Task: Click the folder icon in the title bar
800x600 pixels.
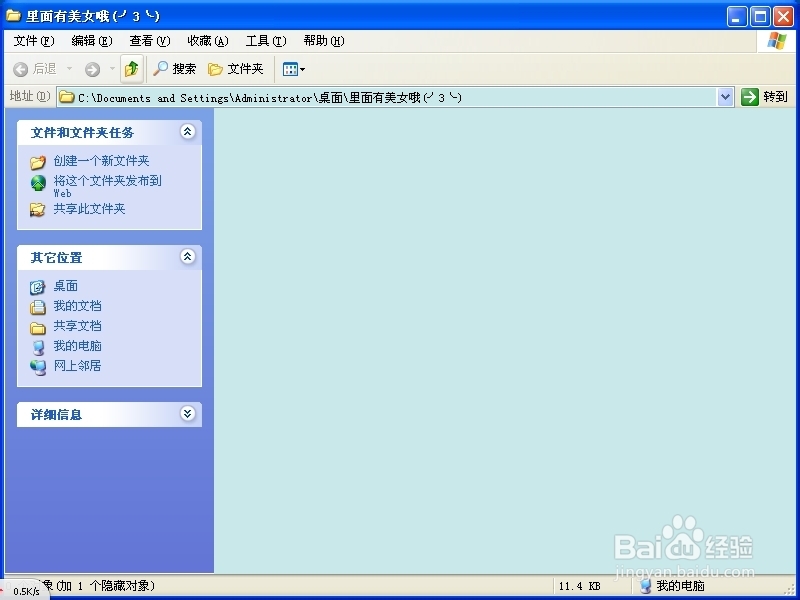Action: [13, 16]
